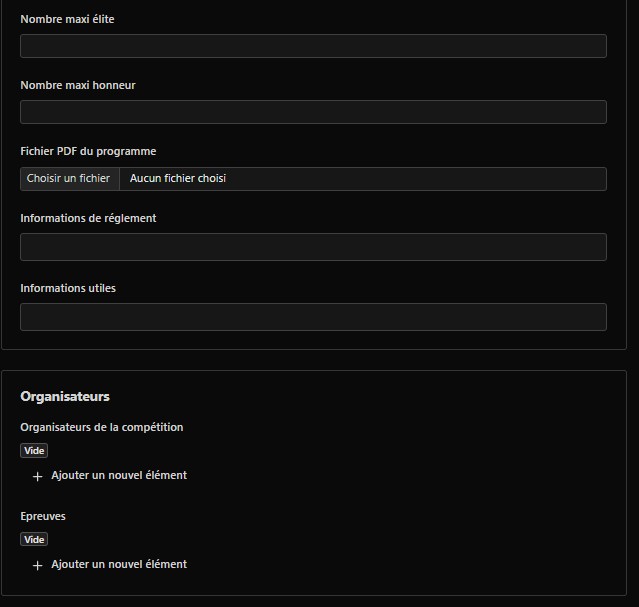Click the Informations de règlement label
The width and height of the screenshot is (639, 607).
point(88,218)
